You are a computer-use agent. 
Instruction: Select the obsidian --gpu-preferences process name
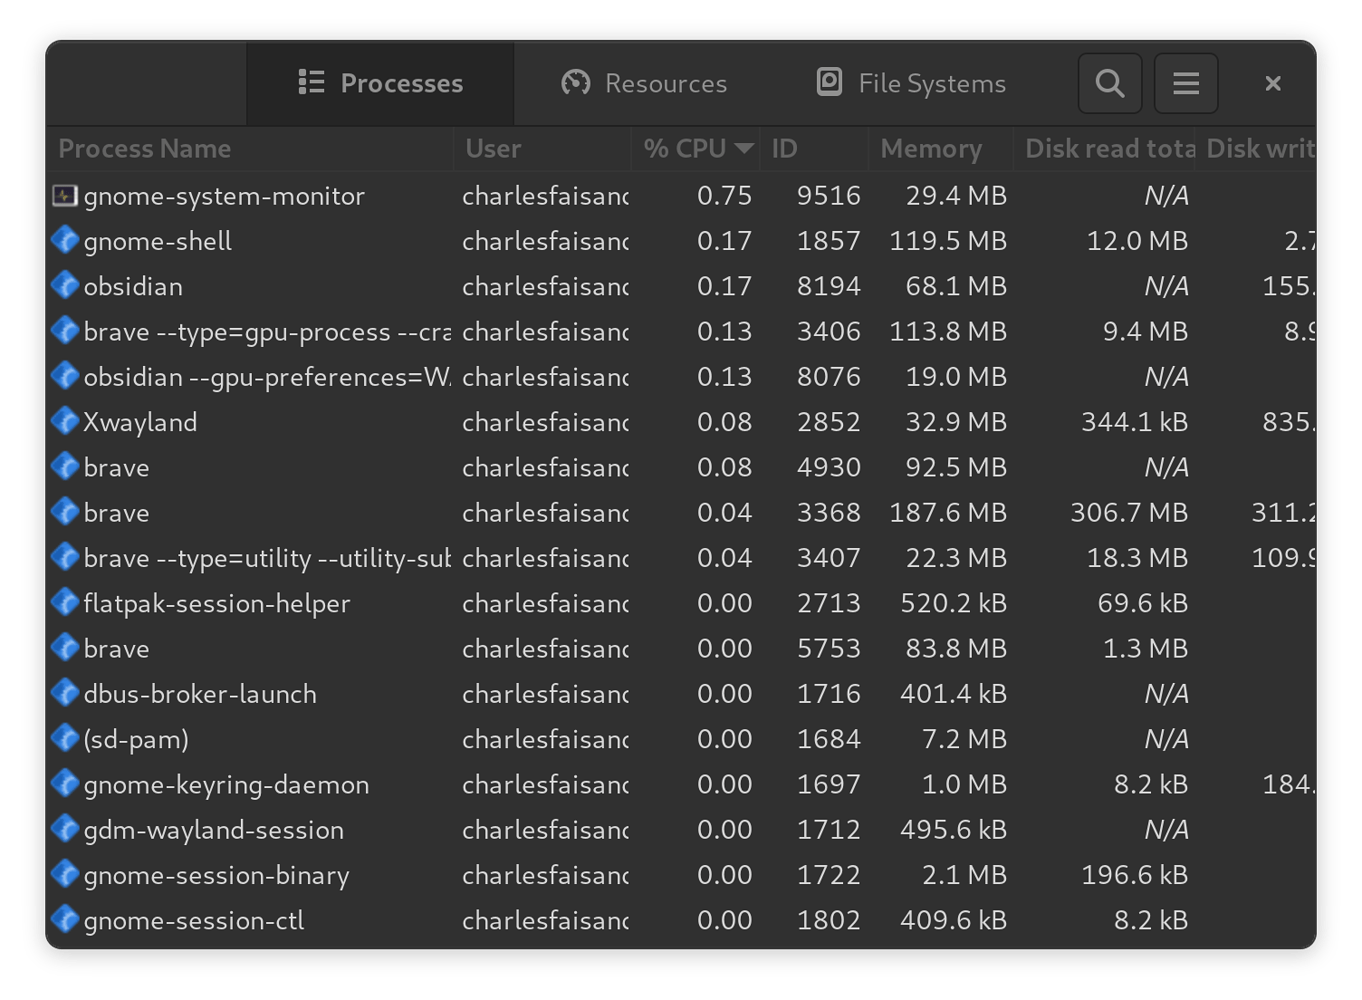(267, 377)
